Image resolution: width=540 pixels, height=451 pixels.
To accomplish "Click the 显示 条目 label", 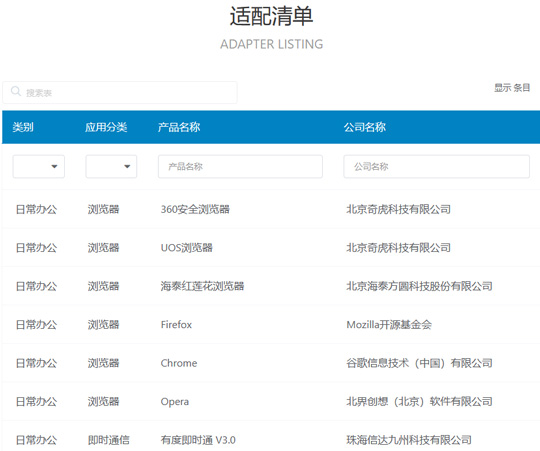I will (512, 88).
